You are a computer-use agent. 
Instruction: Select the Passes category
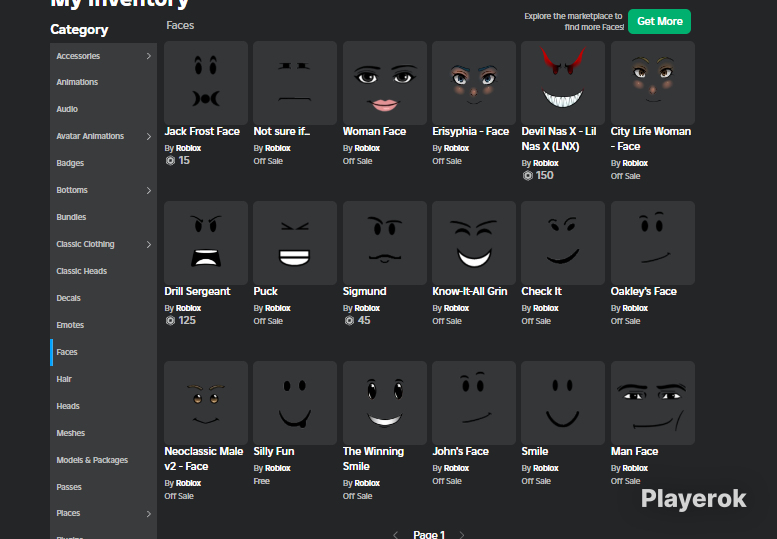pyautogui.click(x=104, y=487)
